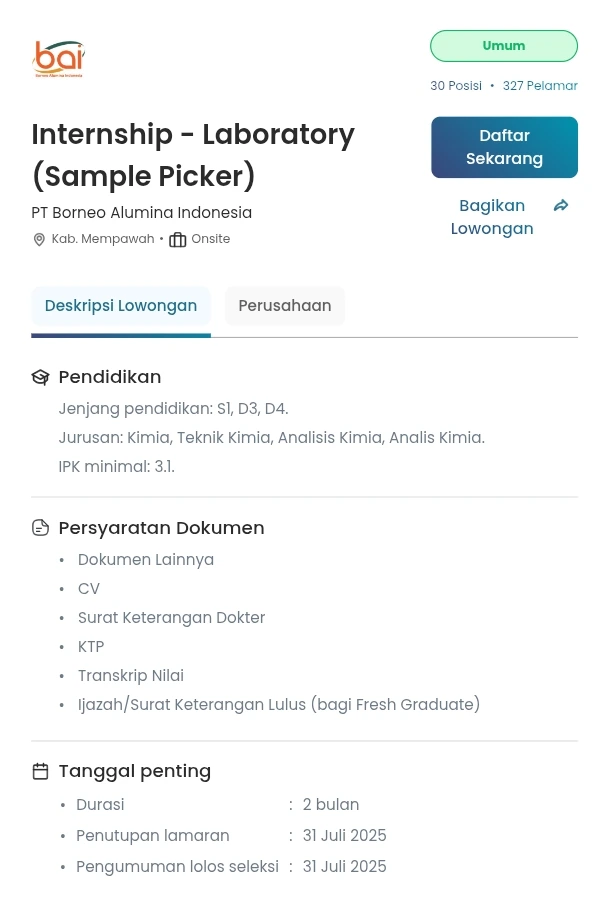Click the 30 Posisi text

click(456, 86)
